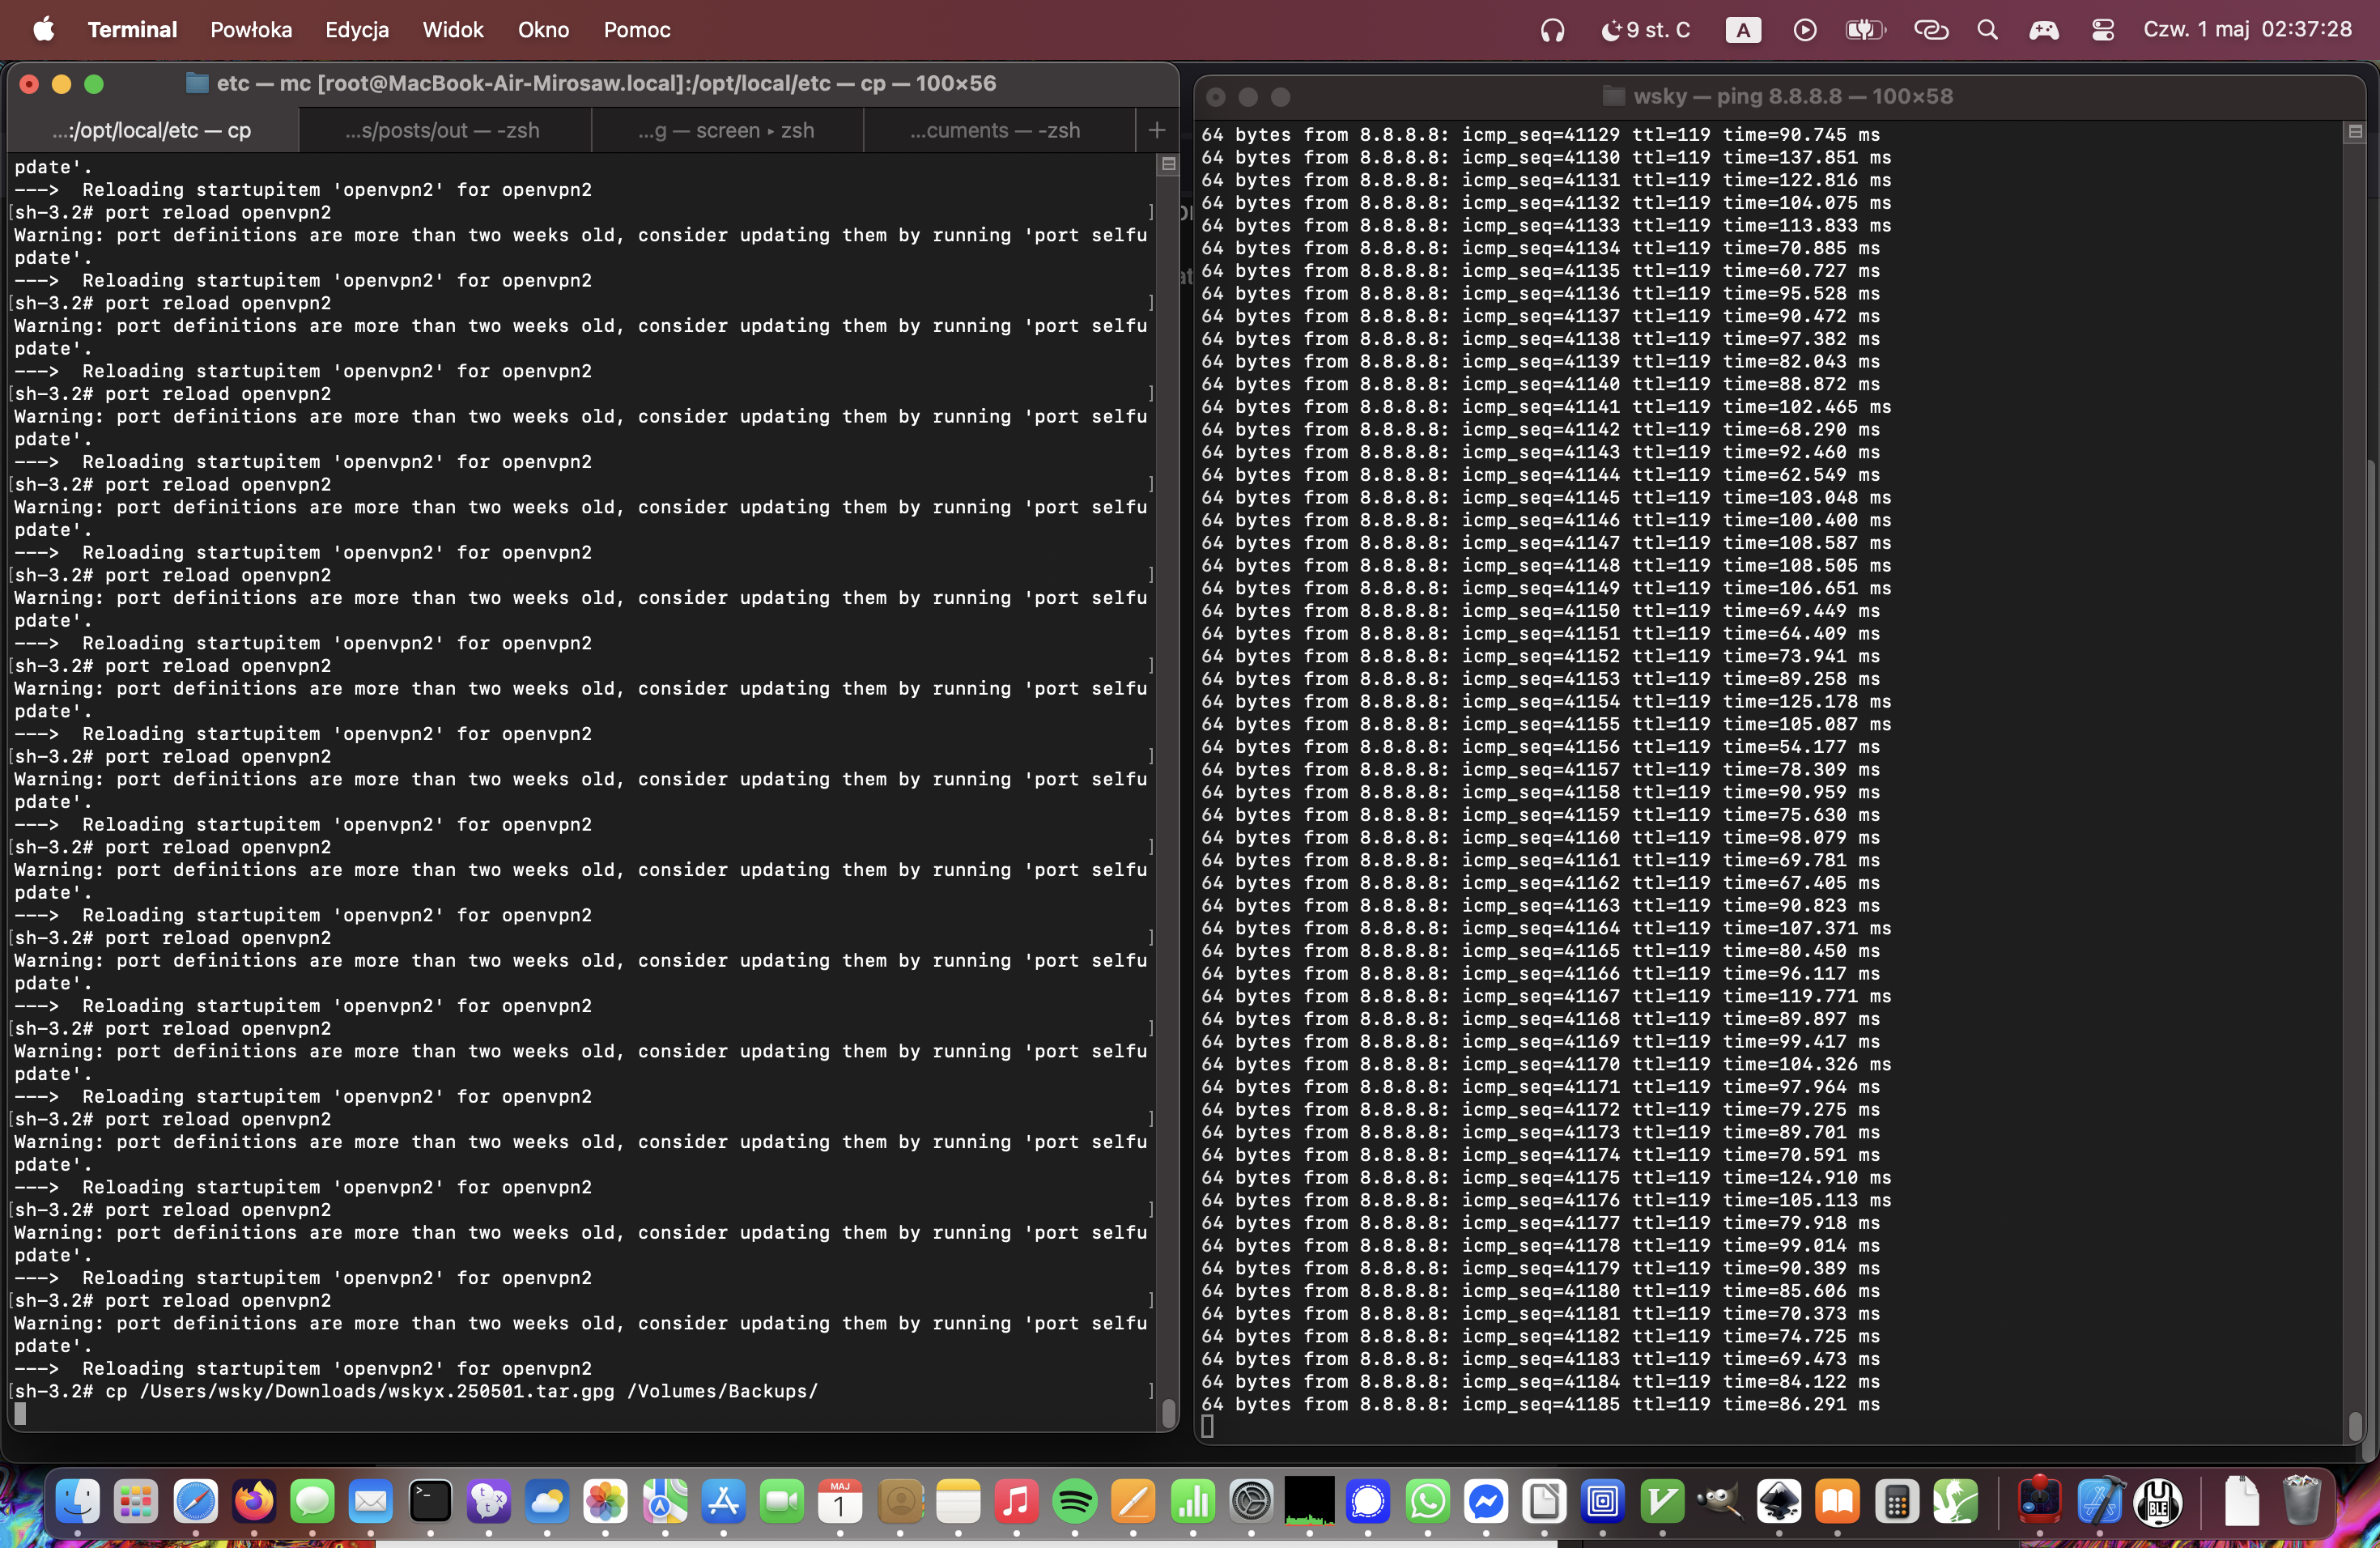Toggle the keyboard input source indicator
The image size is (2380, 1548).
coord(1743,30)
